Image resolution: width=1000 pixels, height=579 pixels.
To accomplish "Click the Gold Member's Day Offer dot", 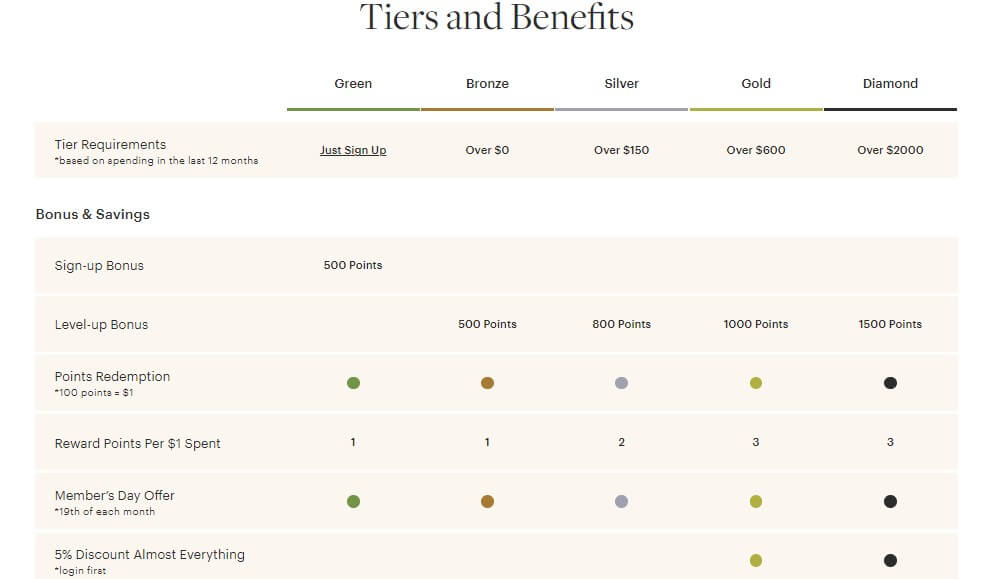I will pos(756,501).
